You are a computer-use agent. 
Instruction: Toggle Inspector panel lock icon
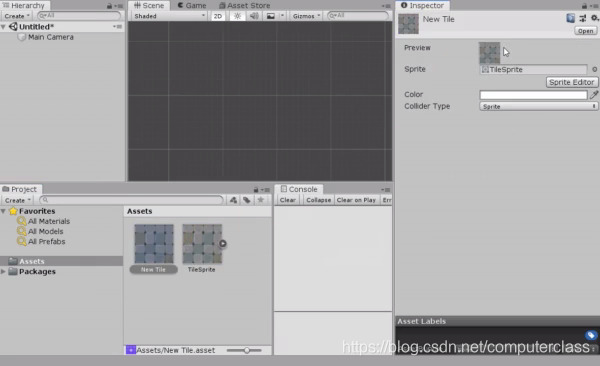[x=584, y=6]
